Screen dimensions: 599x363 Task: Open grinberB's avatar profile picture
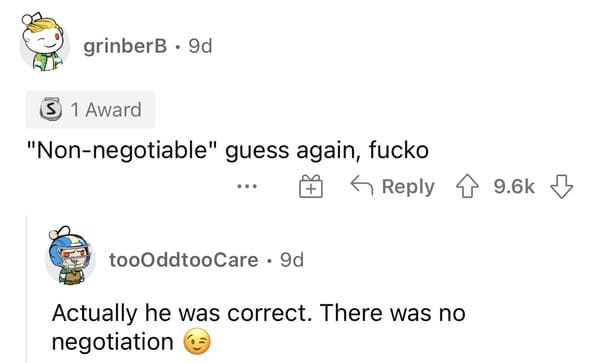pyautogui.click(x=44, y=42)
